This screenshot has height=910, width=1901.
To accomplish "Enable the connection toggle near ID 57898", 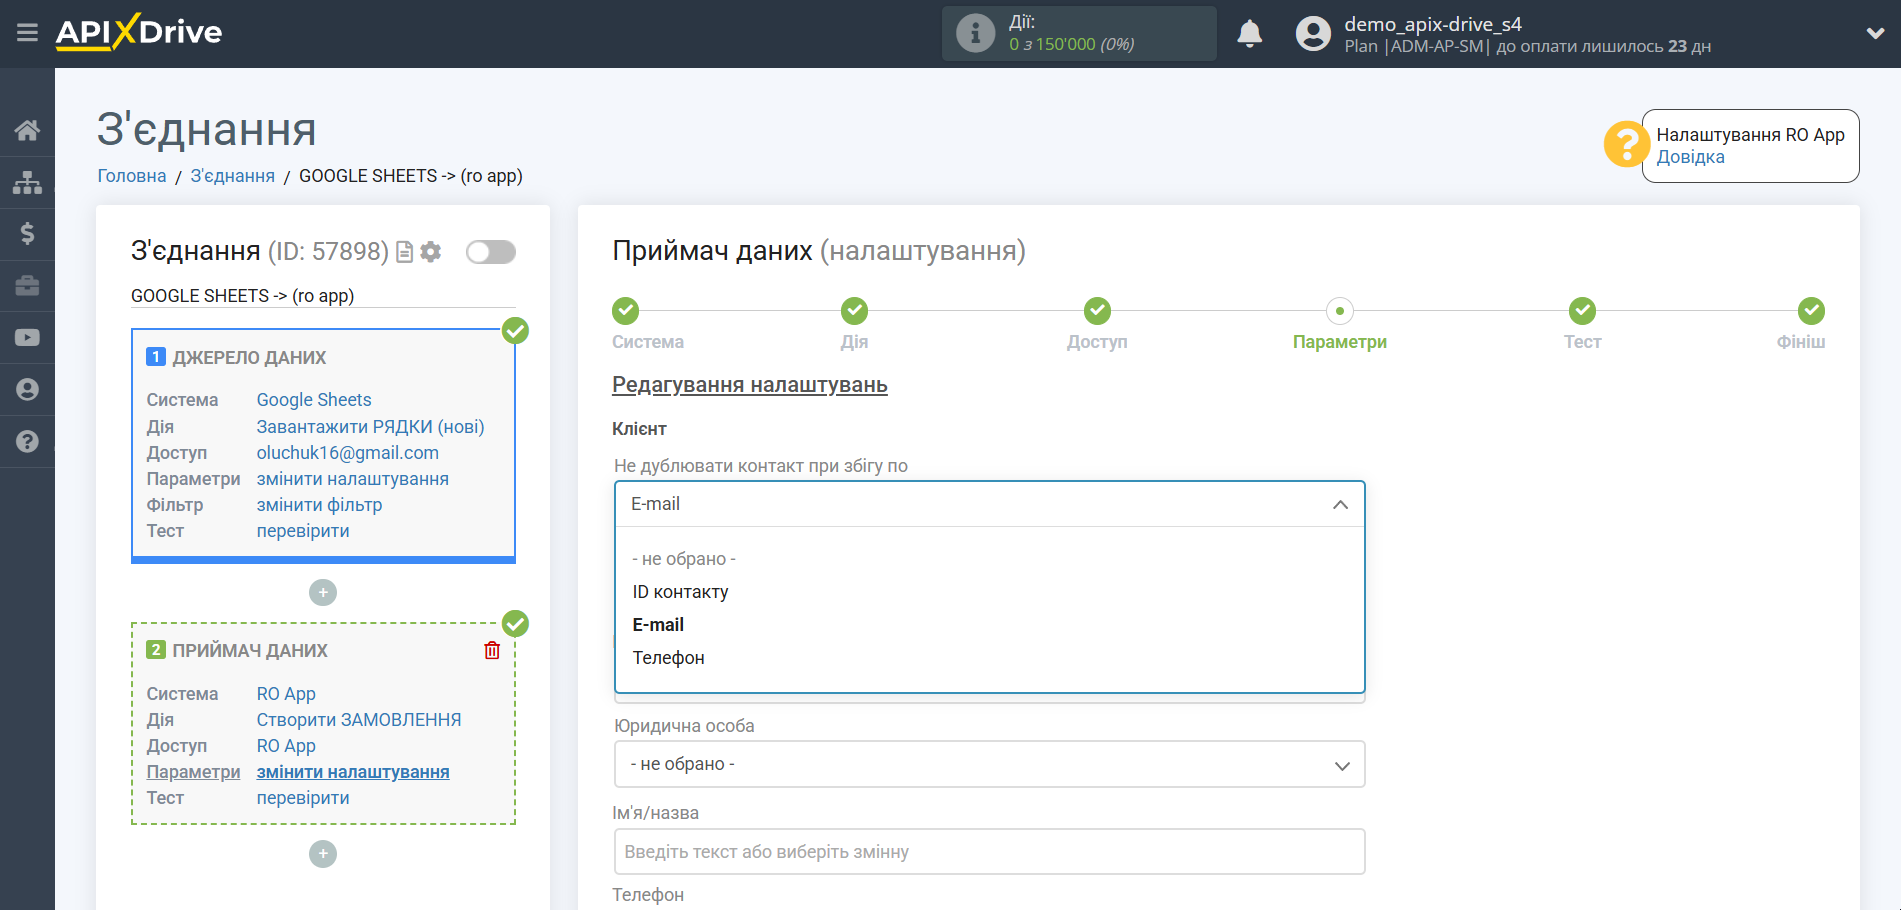I will pyautogui.click(x=490, y=252).
